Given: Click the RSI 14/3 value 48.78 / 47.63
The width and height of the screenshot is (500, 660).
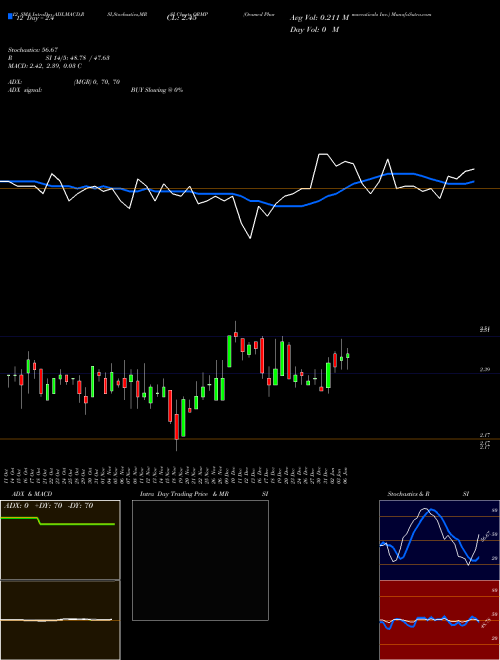Looking at the screenshot, I should (78, 58).
